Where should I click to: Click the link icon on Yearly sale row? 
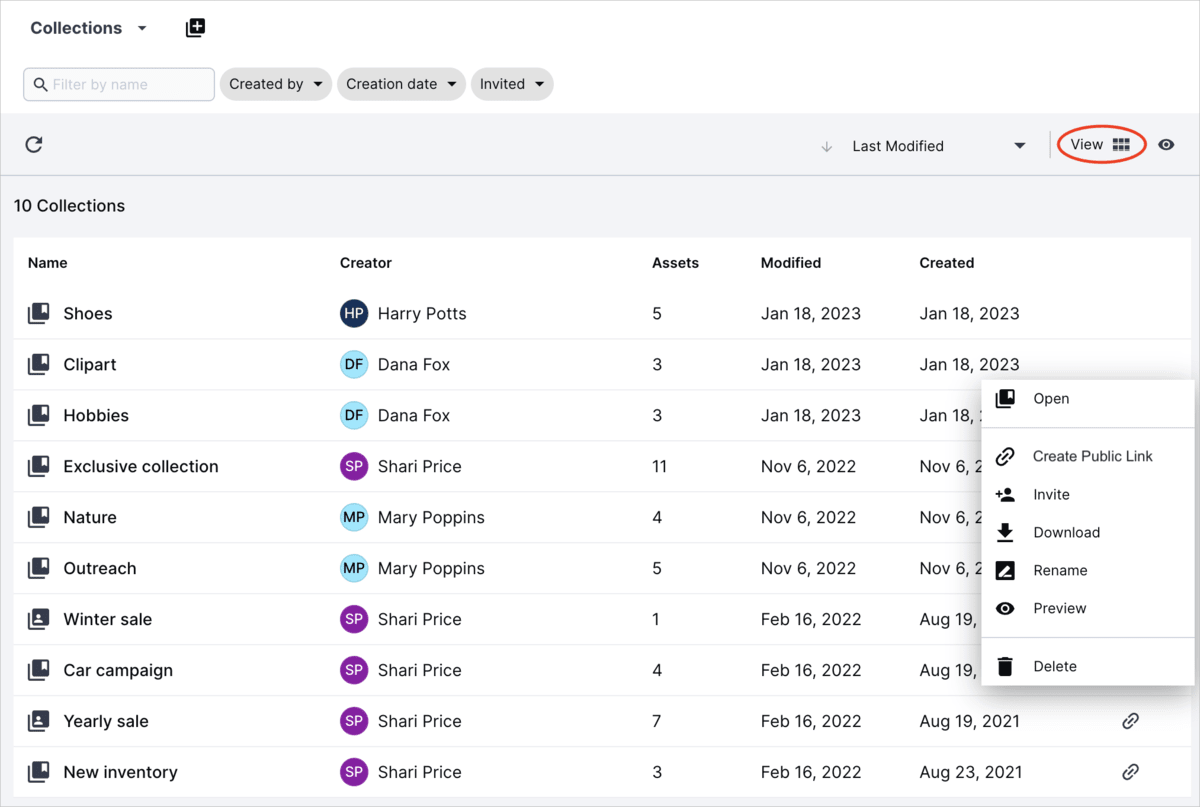tap(1130, 721)
